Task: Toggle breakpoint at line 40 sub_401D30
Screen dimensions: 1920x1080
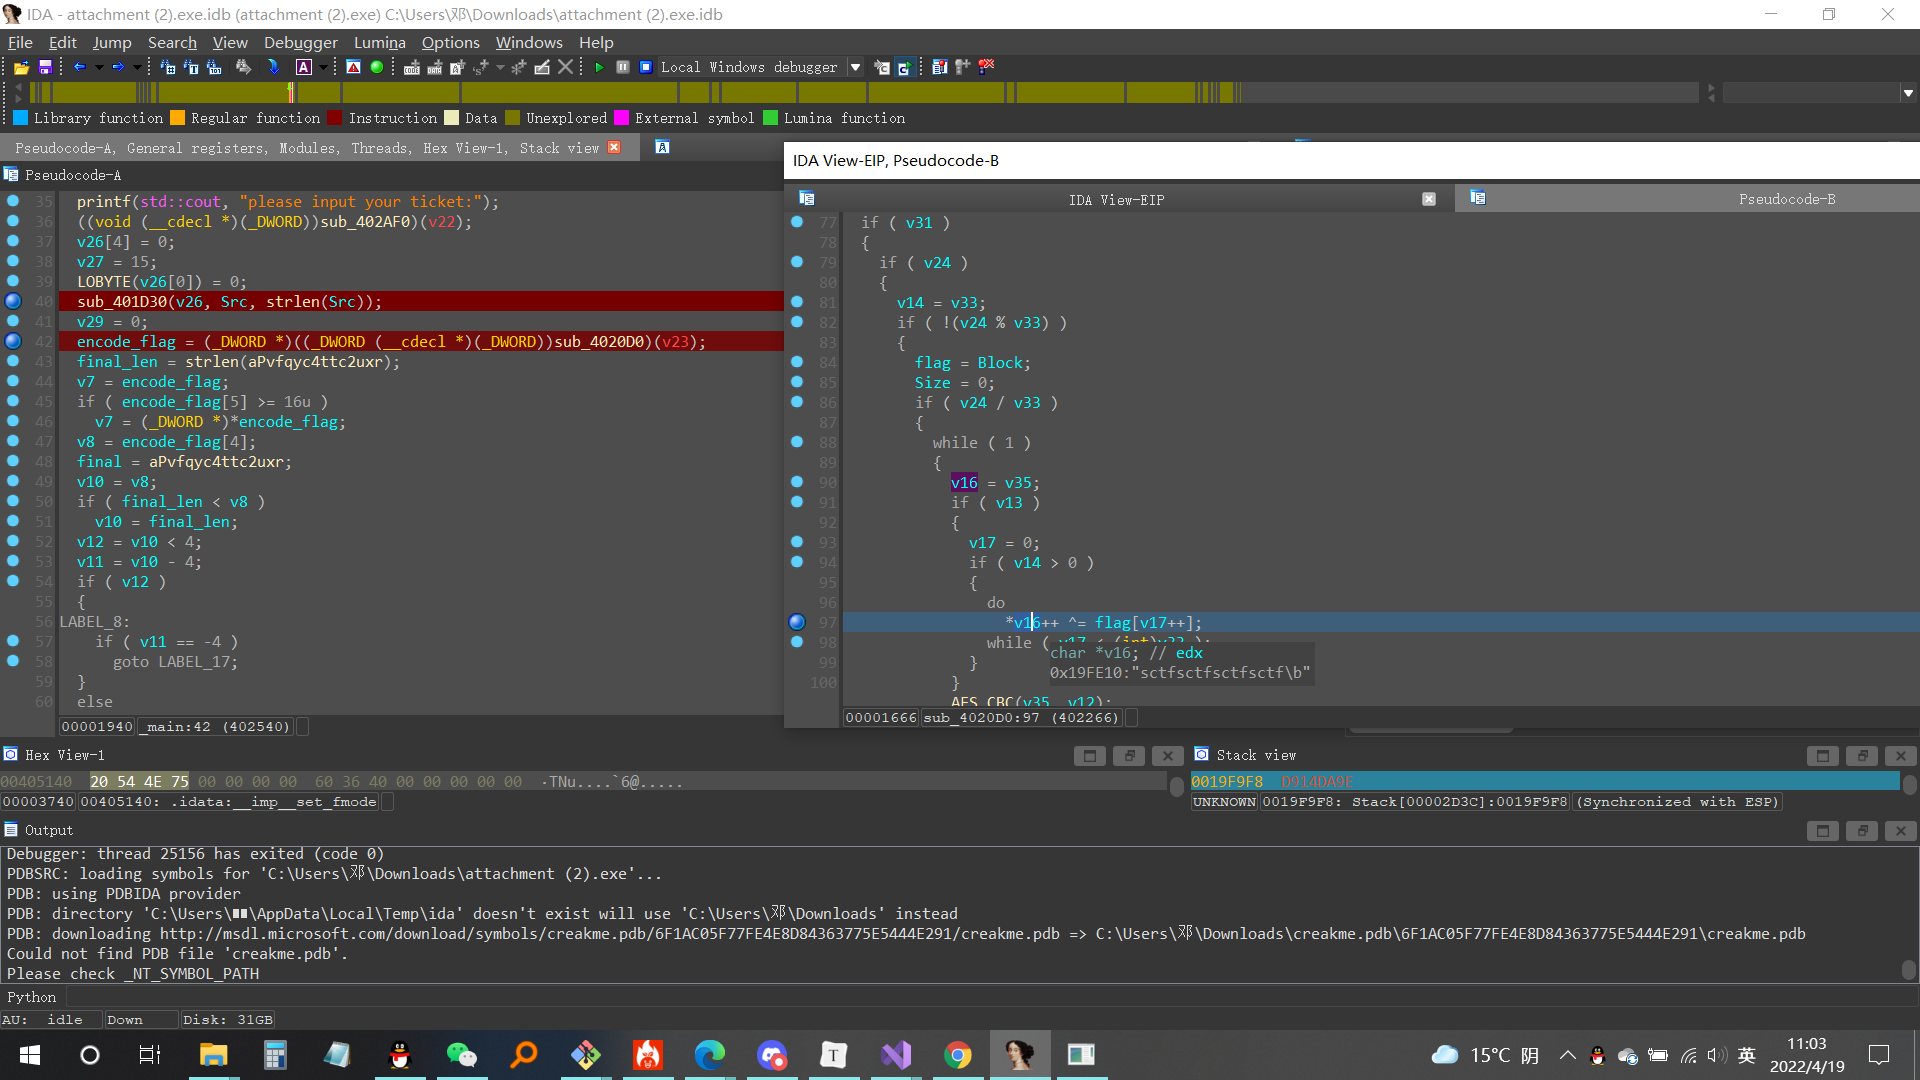Action: point(13,301)
